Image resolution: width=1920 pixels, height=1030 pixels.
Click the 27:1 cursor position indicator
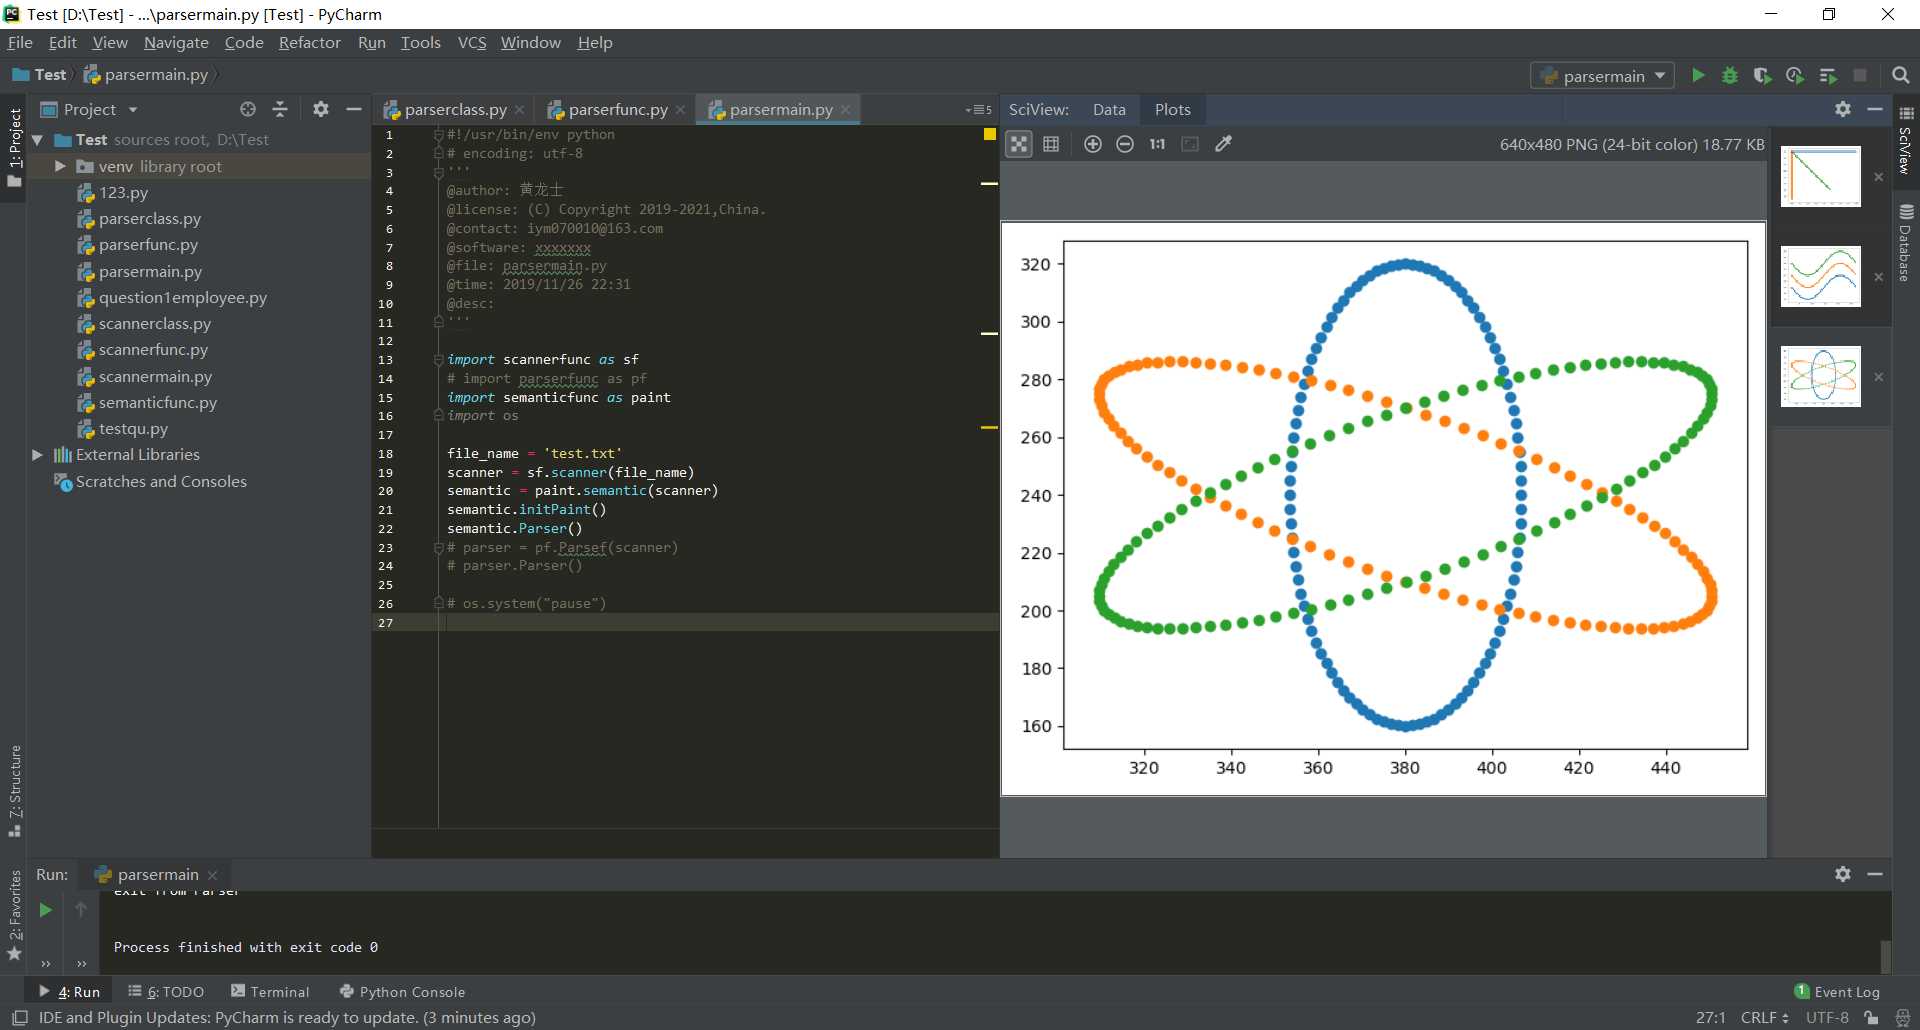[x=1711, y=1018]
